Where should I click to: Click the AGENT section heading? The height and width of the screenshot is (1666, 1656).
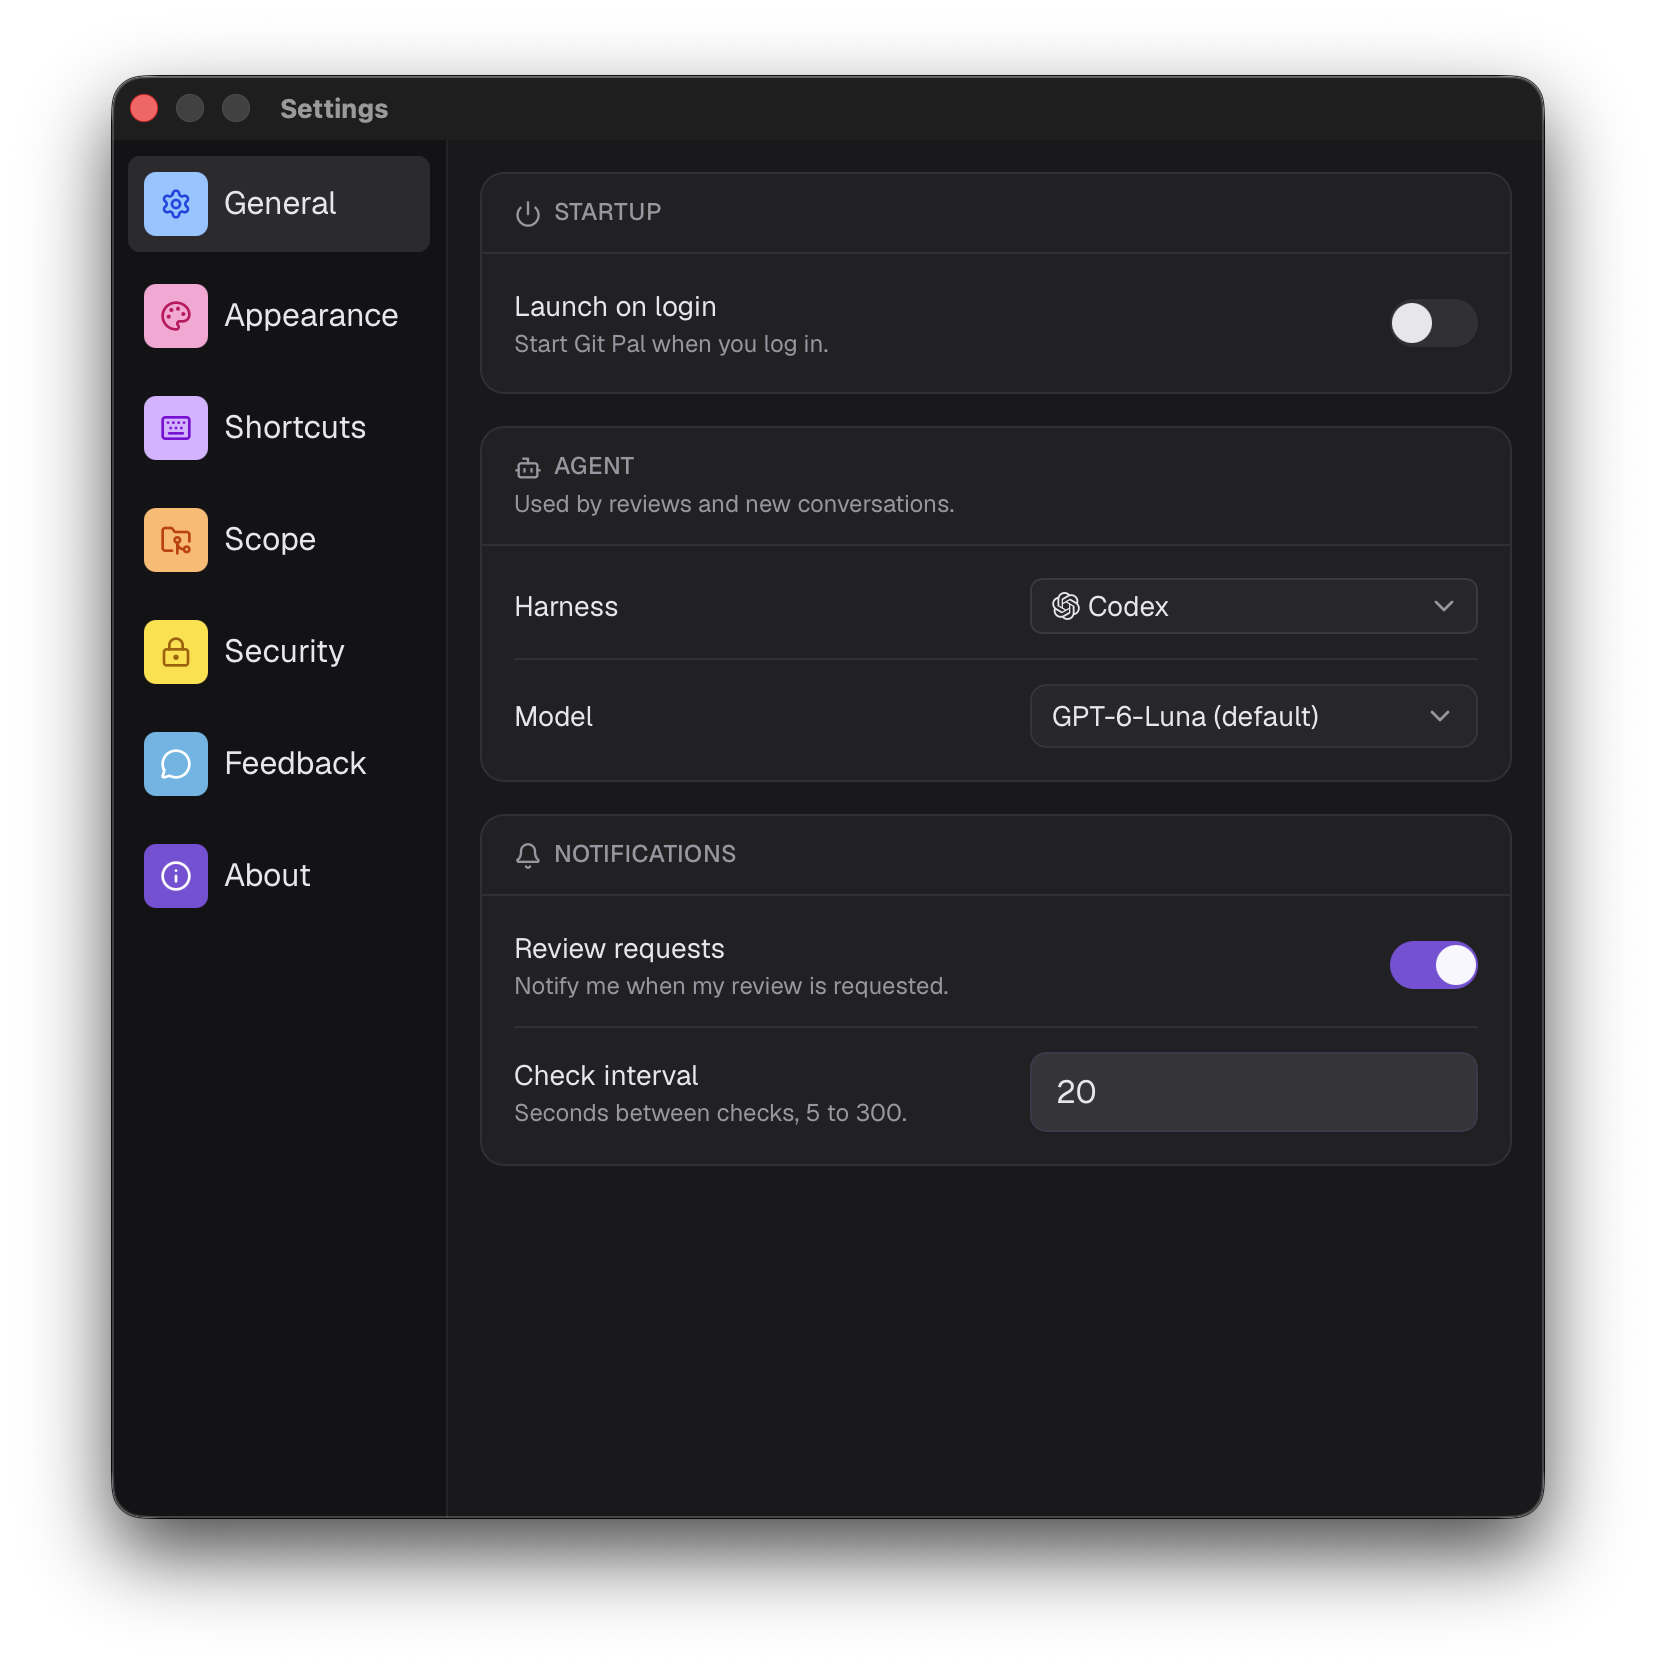pyautogui.click(x=594, y=466)
